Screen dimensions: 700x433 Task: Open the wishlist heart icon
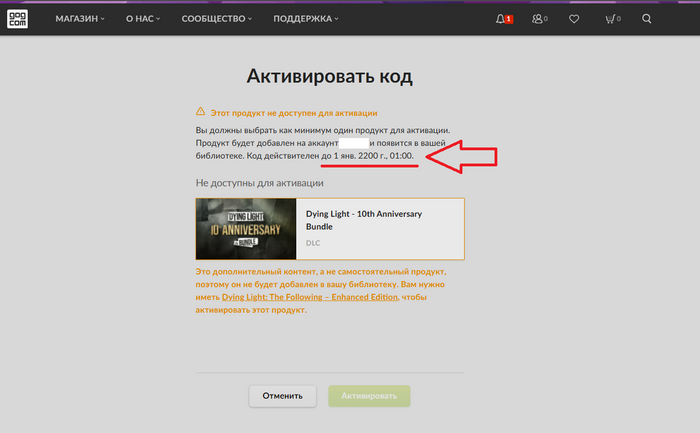tap(574, 19)
